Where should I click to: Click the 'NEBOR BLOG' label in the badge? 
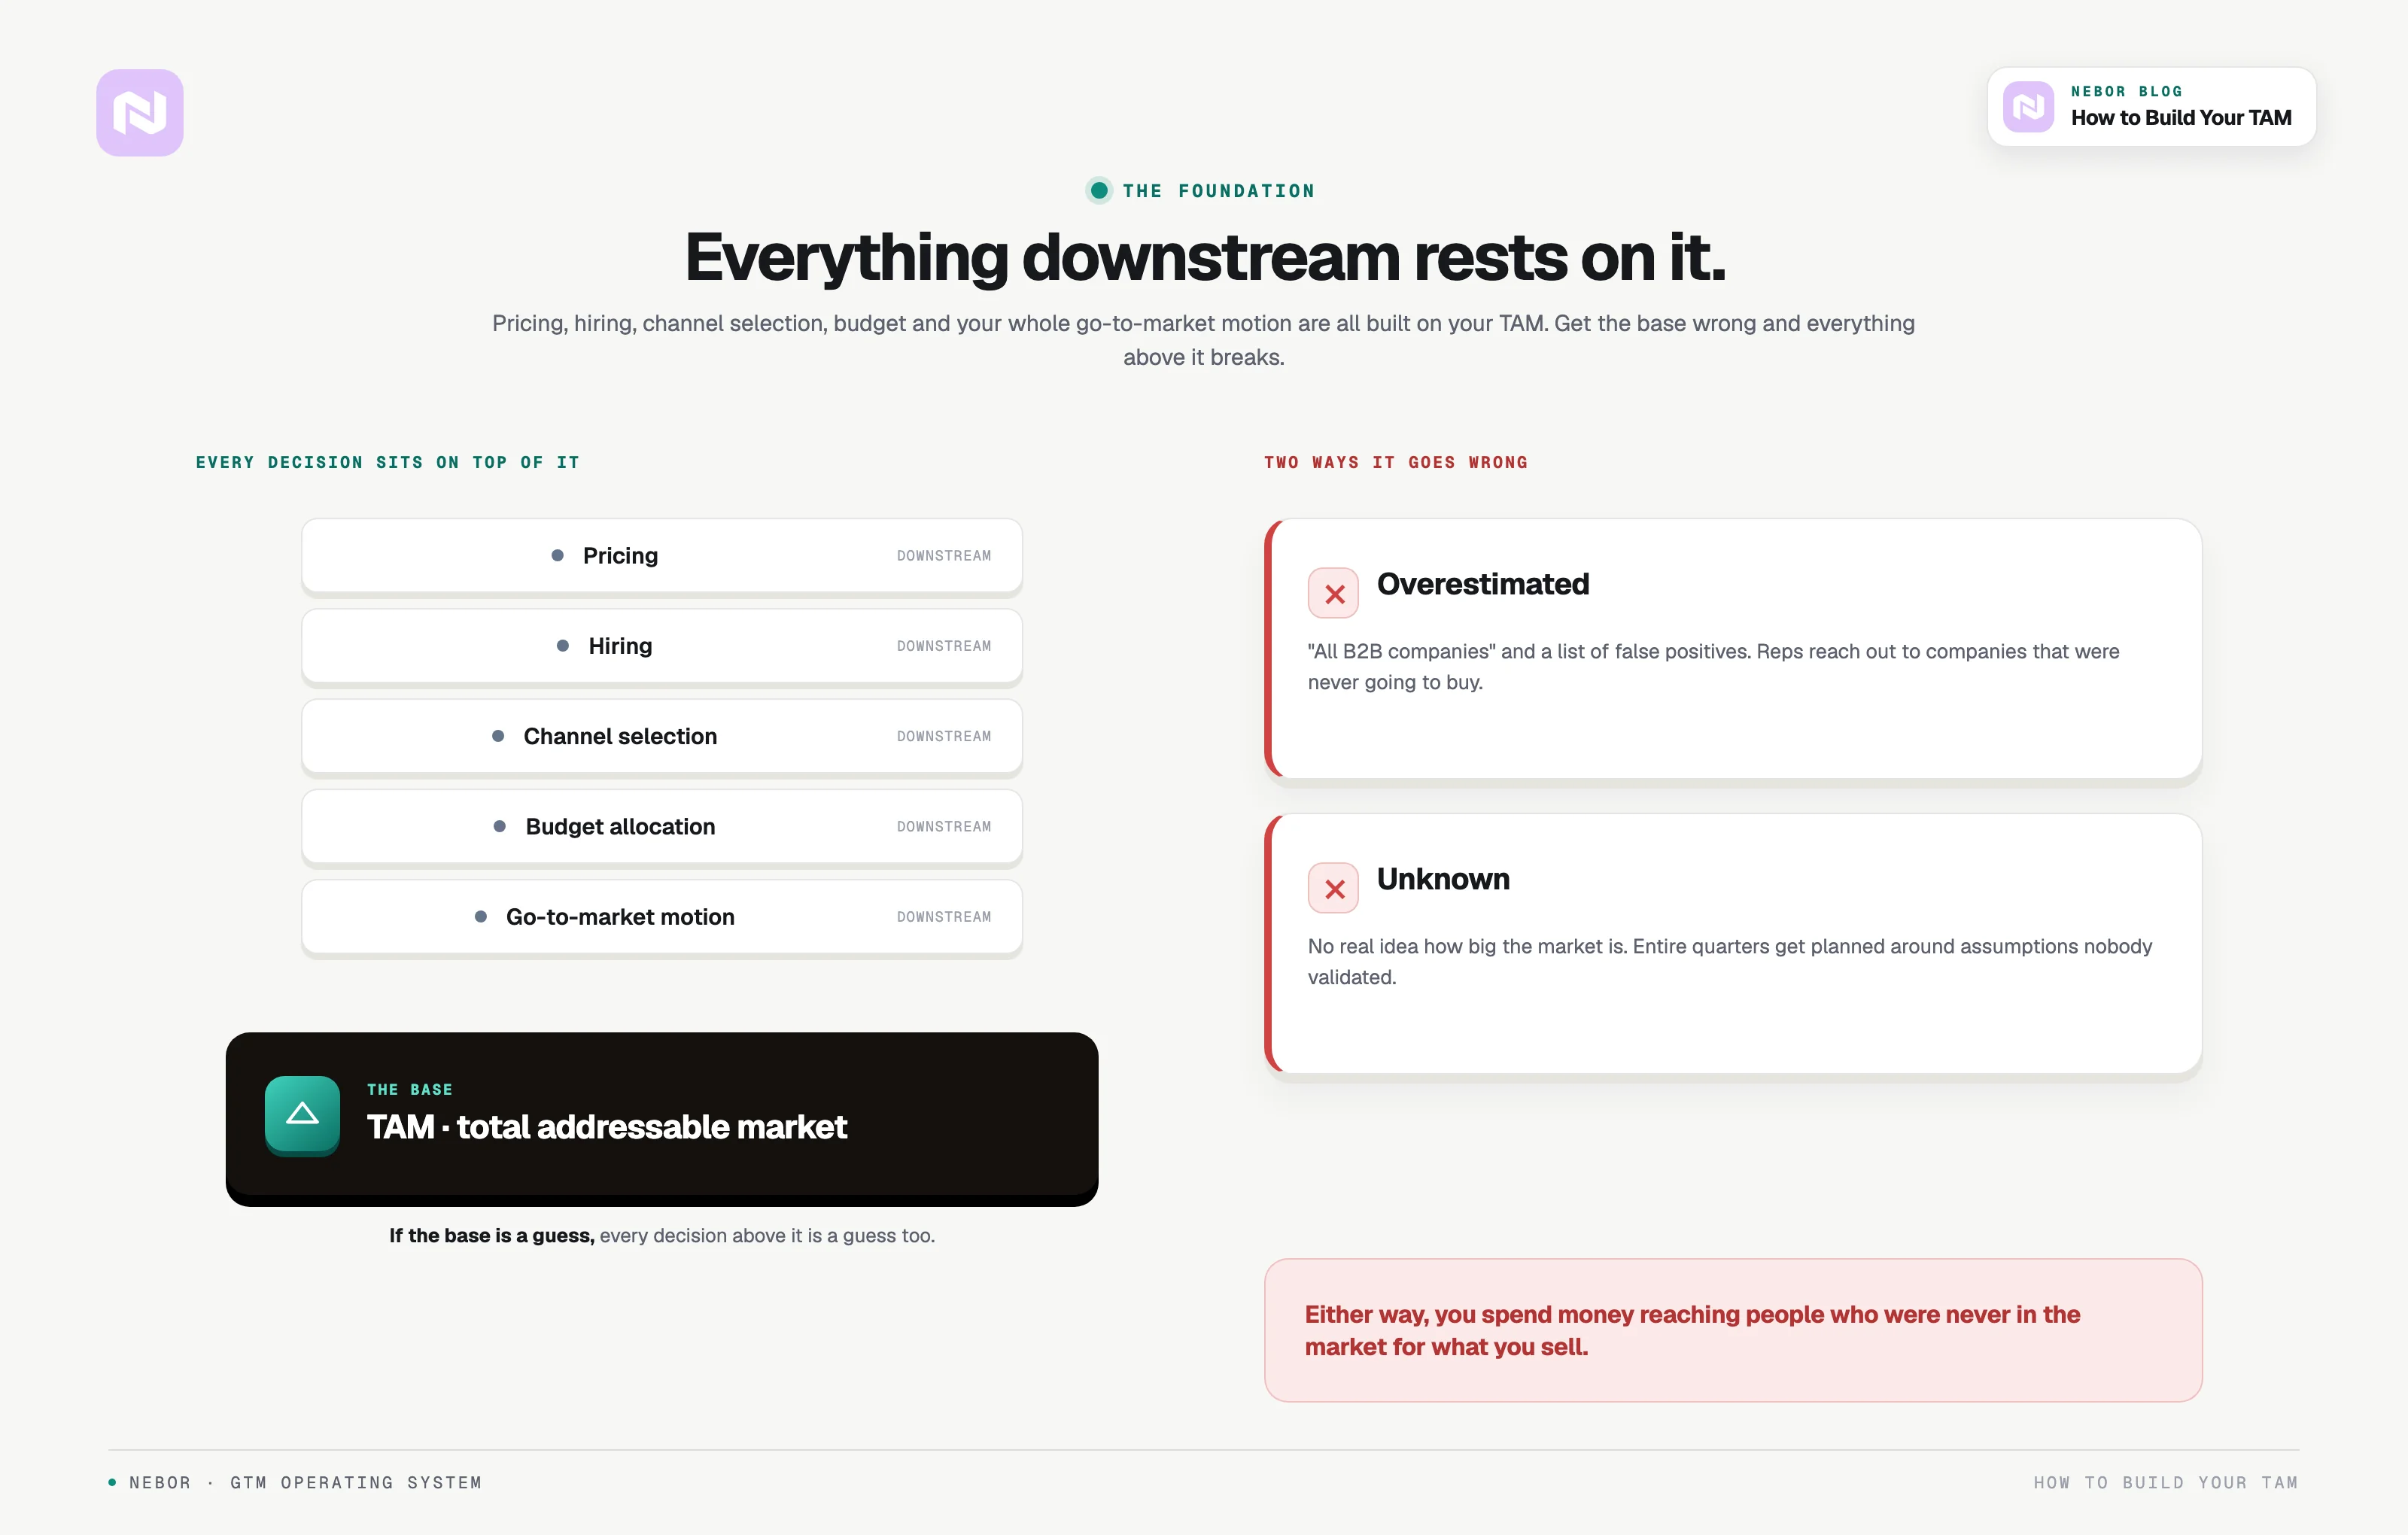pyautogui.click(x=2126, y=91)
